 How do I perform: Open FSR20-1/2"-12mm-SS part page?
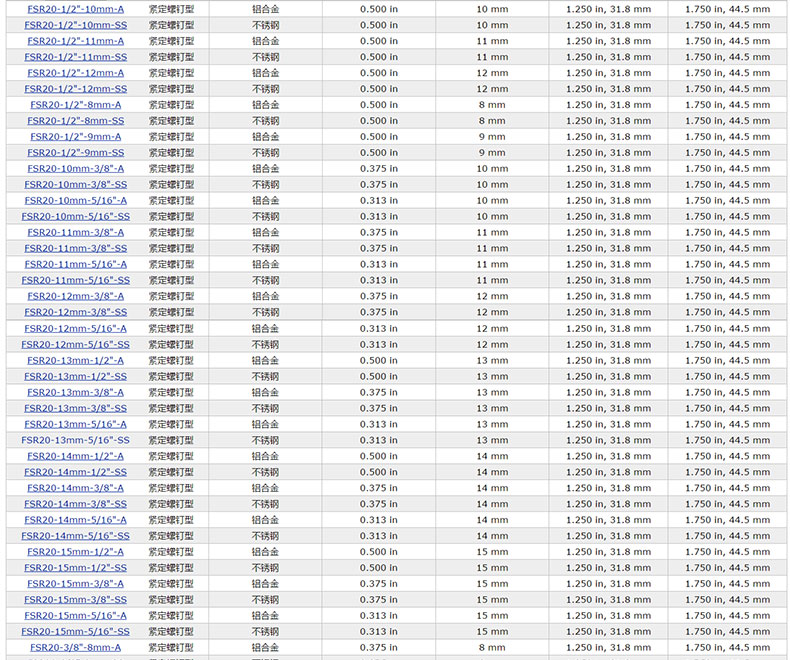[75, 89]
